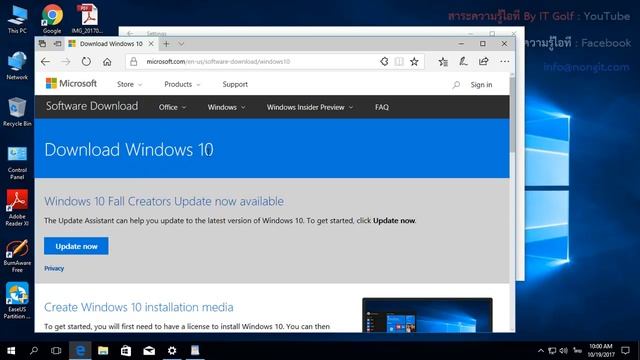Open This PC desktop icon

[x=17, y=19]
